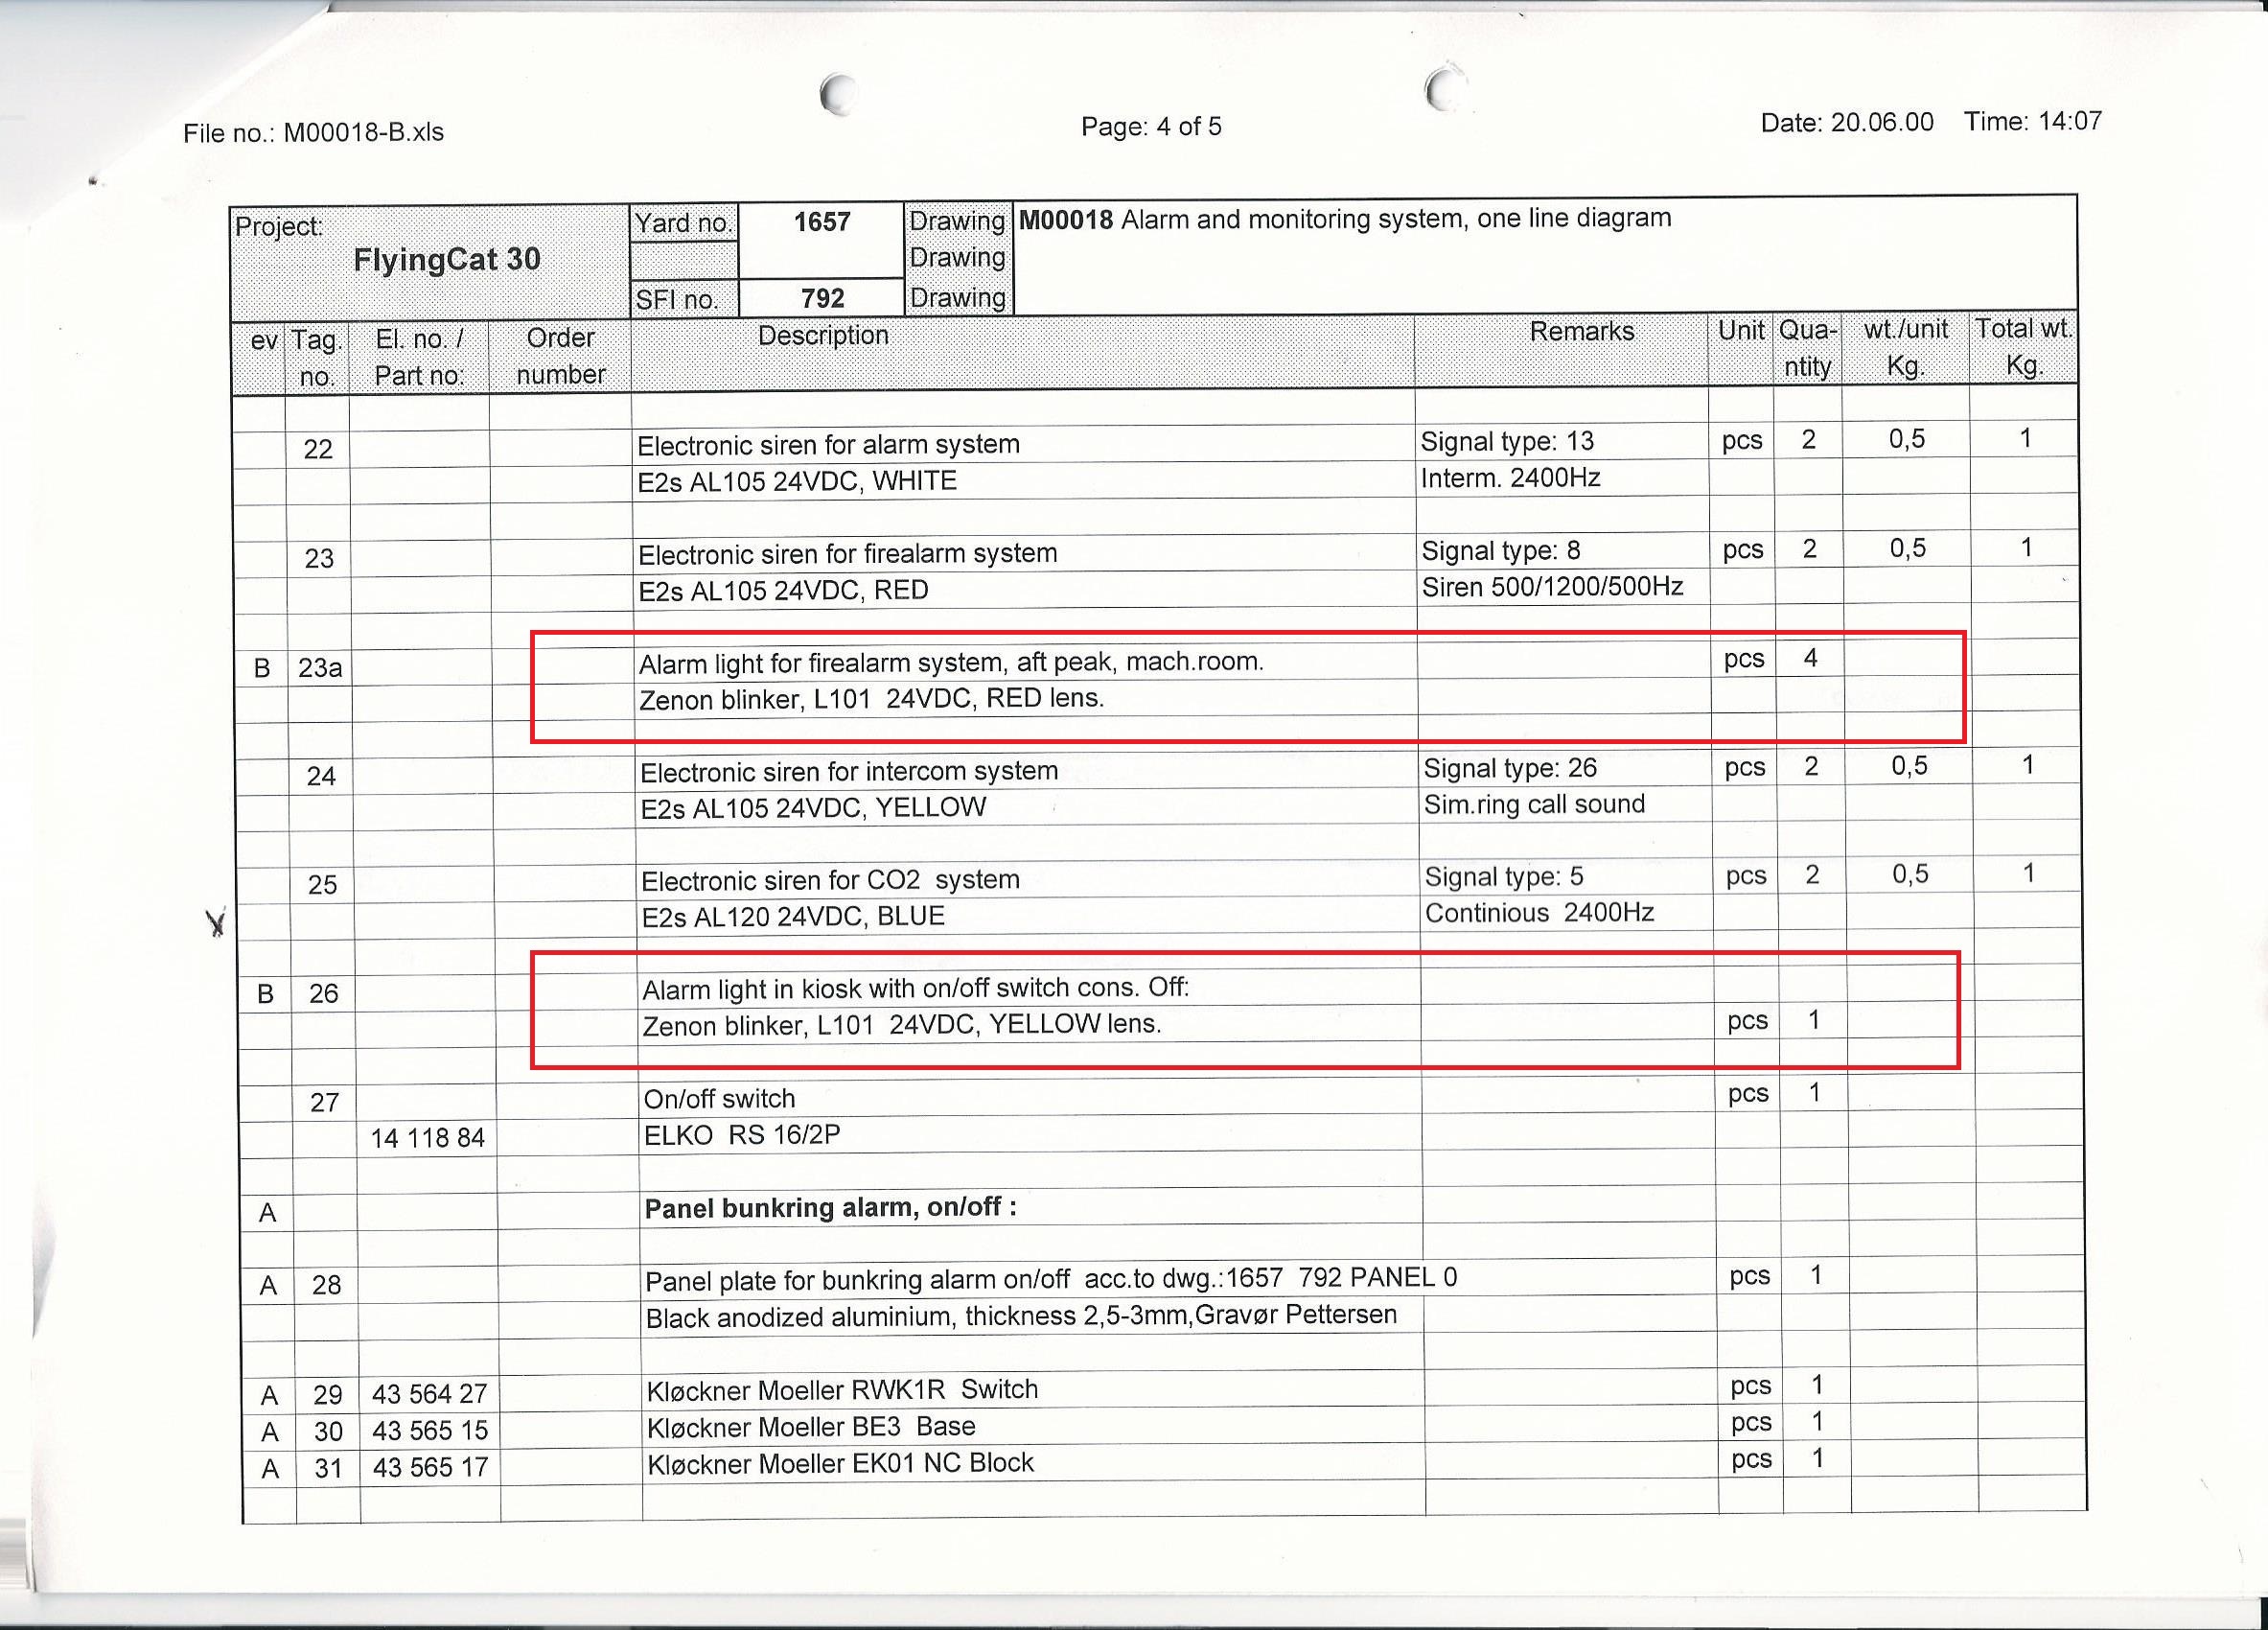Click tag number 22 cell
This screenshot has height=1630, width=2268.
click(x=318, y=449)
